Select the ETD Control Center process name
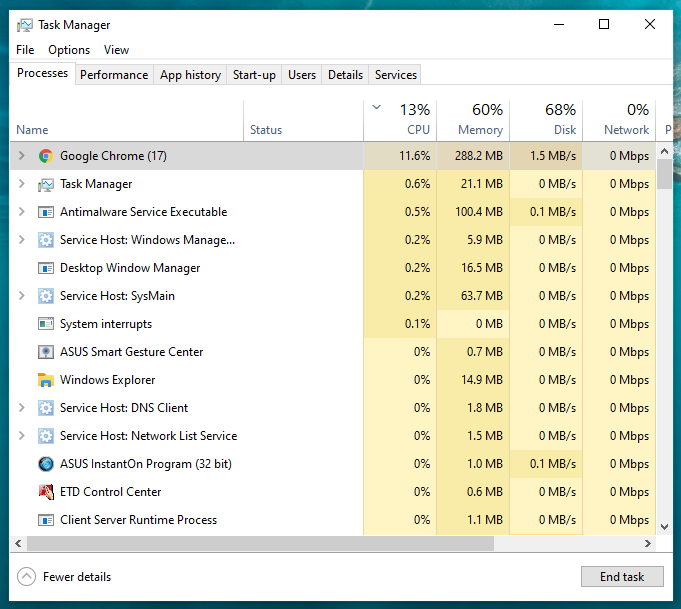This screenshot has height=609, width=681. tap(110, 492)
